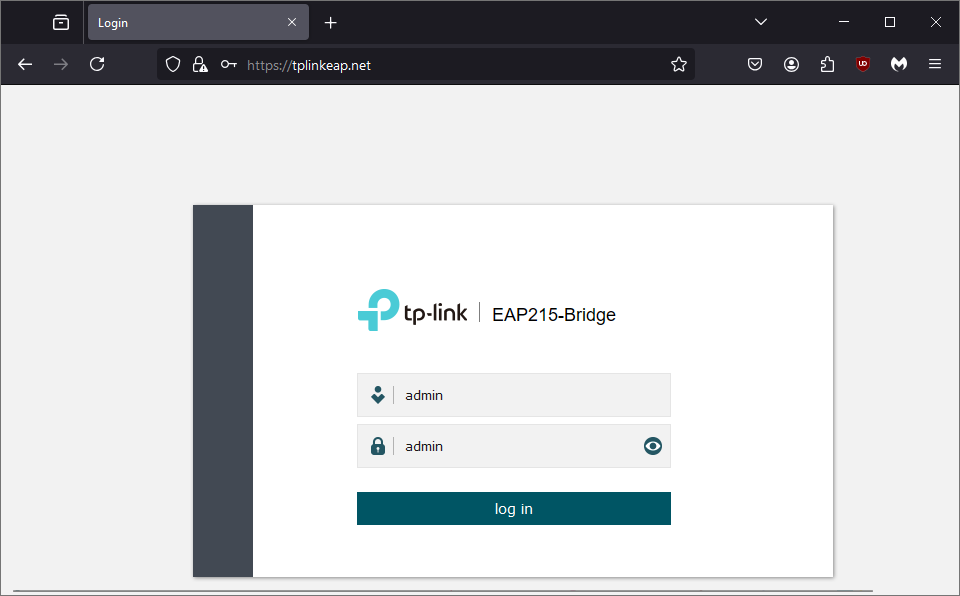Open the Malwarebytes extension icon
This screenshot has width=960, height=596.
point(898,64)
